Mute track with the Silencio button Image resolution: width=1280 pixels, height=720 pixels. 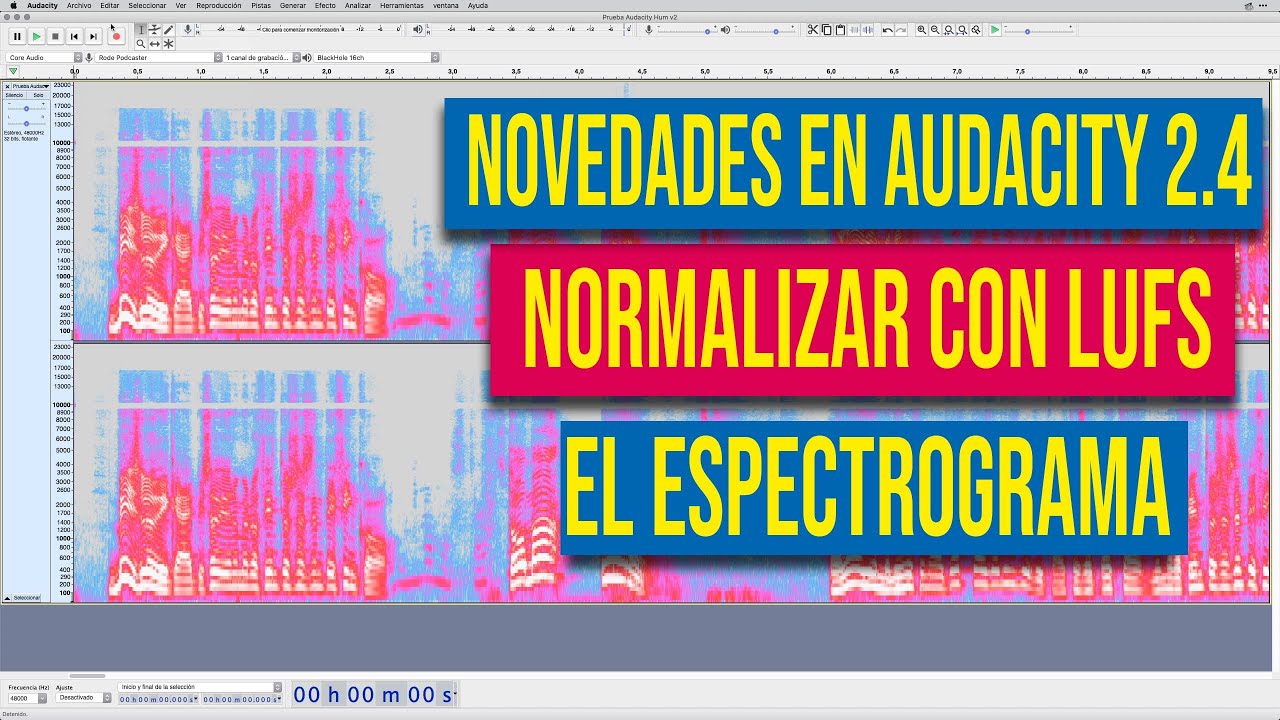[14, 95]
